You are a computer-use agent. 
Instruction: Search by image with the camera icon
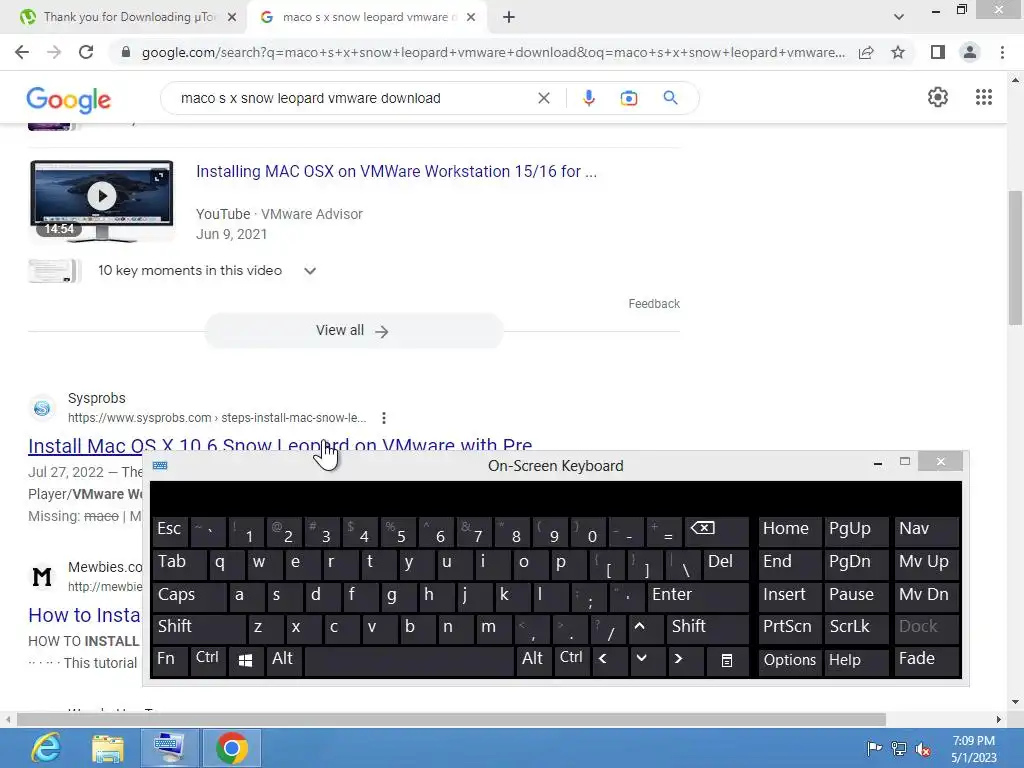pos(628,98)
